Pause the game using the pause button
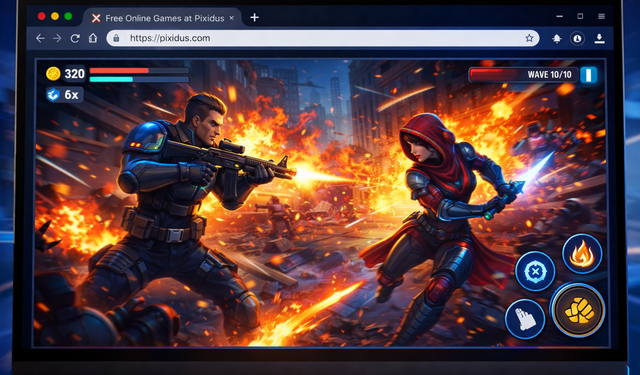 click(589, 75)
